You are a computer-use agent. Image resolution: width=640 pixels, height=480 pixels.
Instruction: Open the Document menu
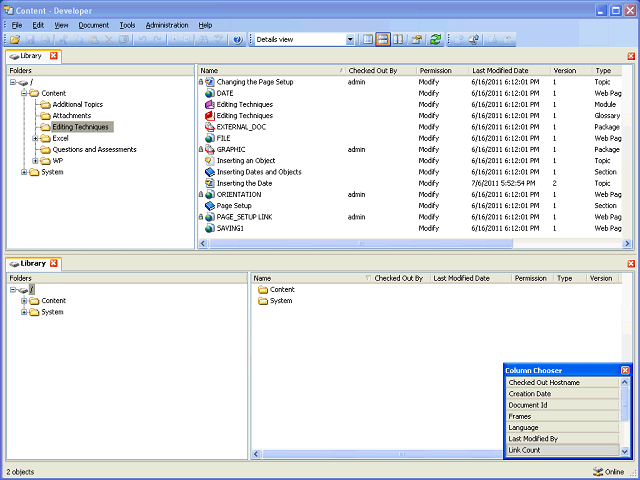[93, 25]
